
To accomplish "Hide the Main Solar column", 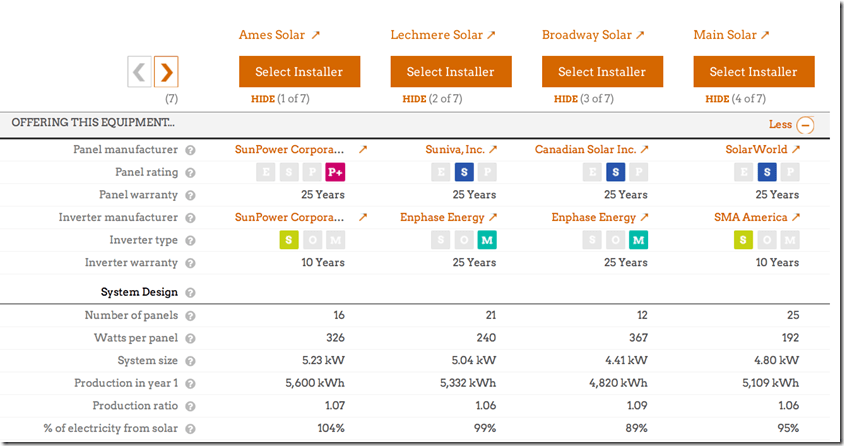I will [x=719, y=99].
